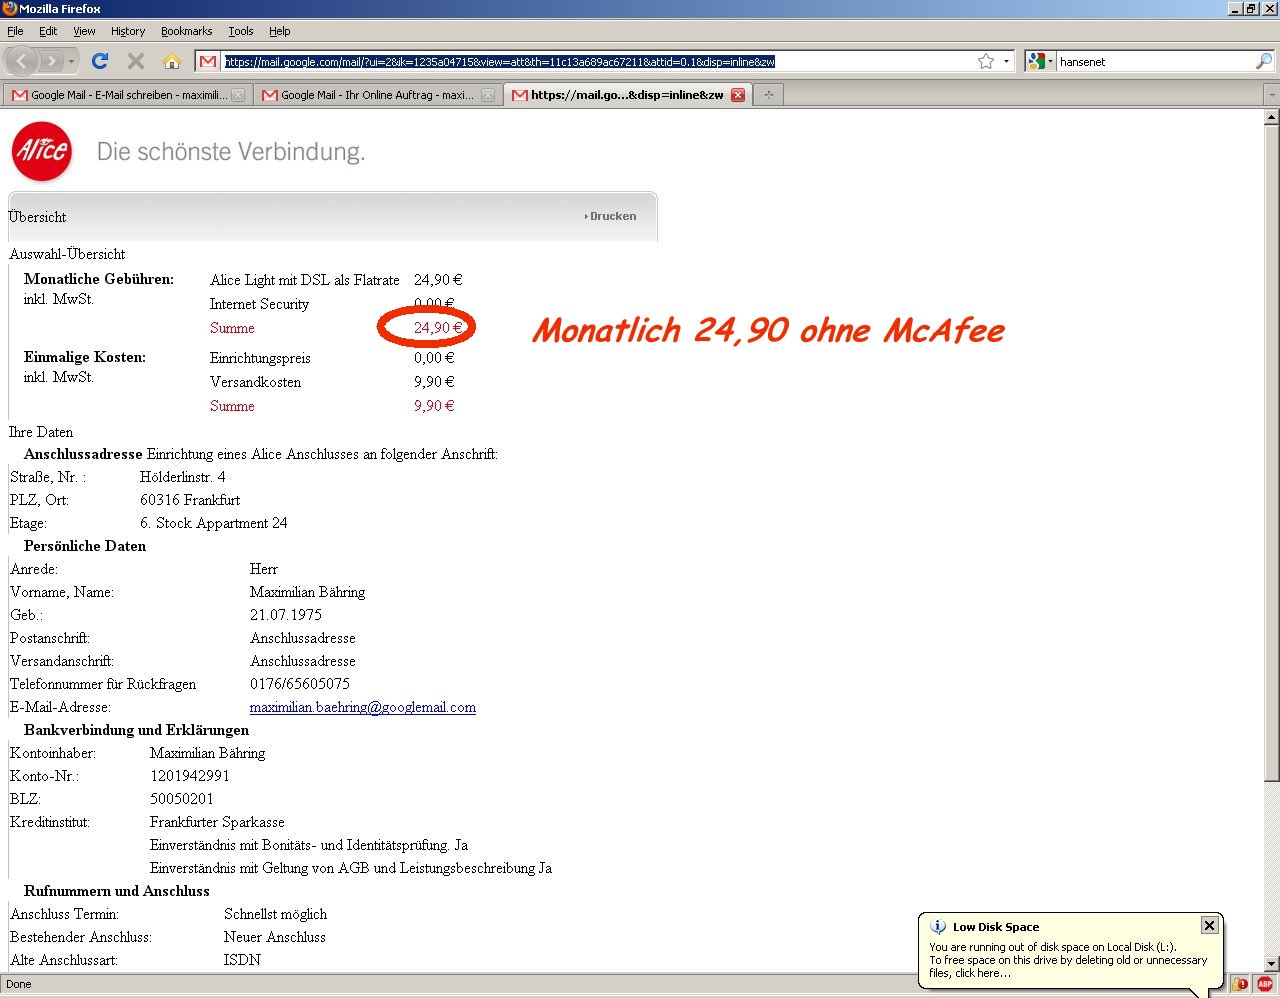Click the Drucken print link
The image size is (1280, 998).
click(610, 216)
